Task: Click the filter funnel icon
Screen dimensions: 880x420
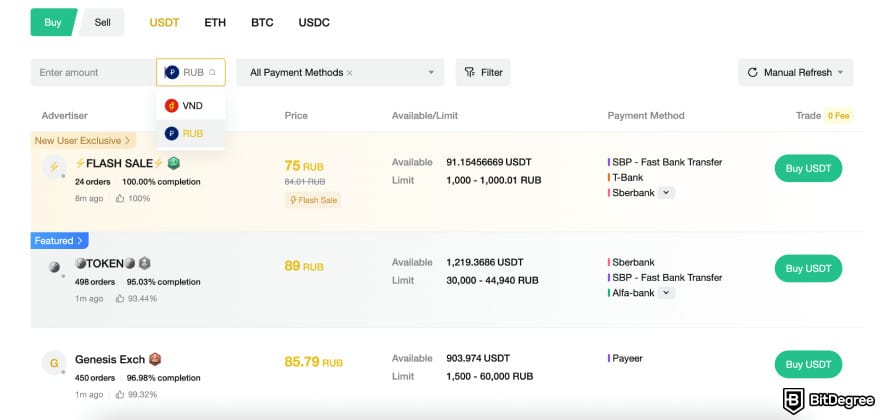Action: click(x=470, y=72)
